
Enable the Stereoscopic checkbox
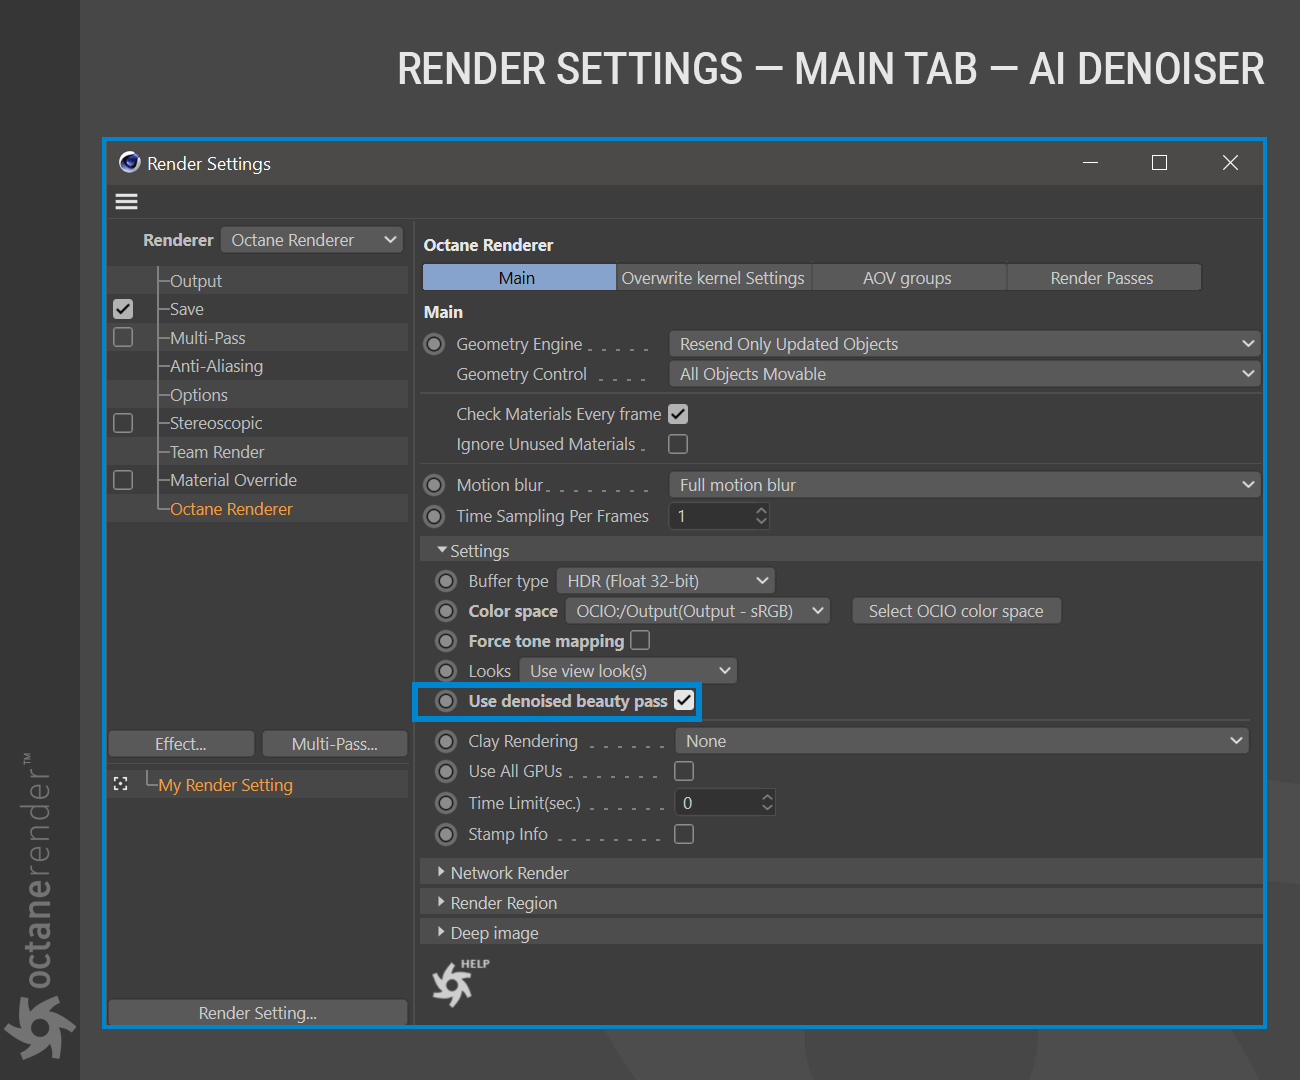click(x=123, y=423)
